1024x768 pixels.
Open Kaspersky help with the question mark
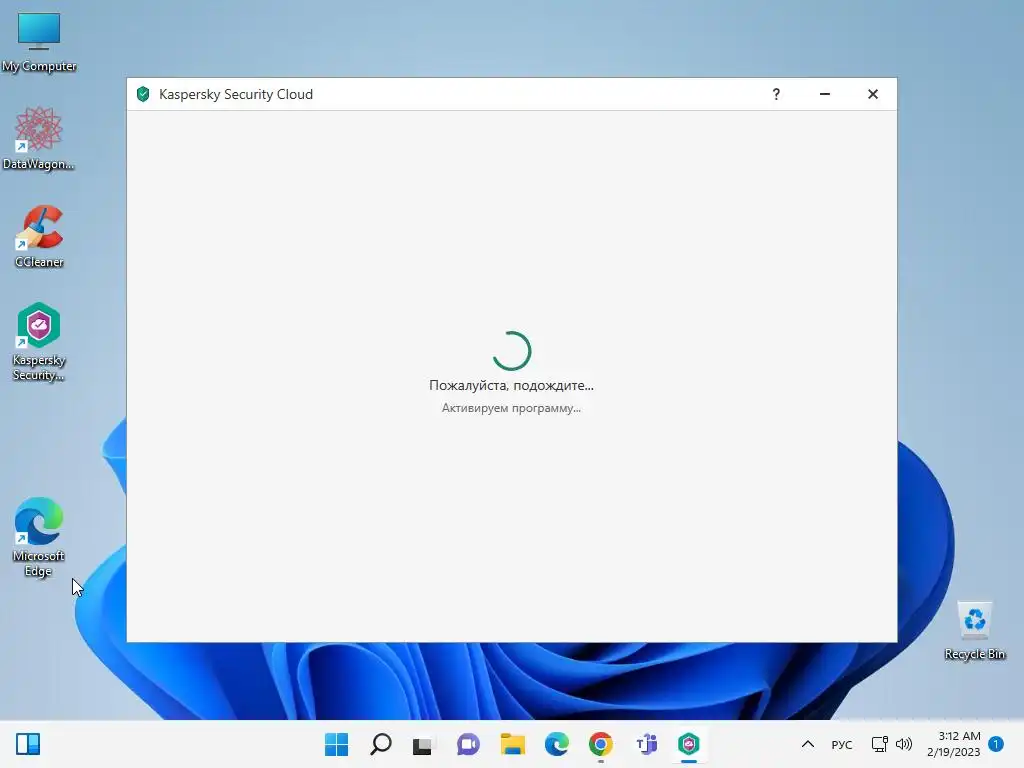pyautogui.click(x=776, y=94)
